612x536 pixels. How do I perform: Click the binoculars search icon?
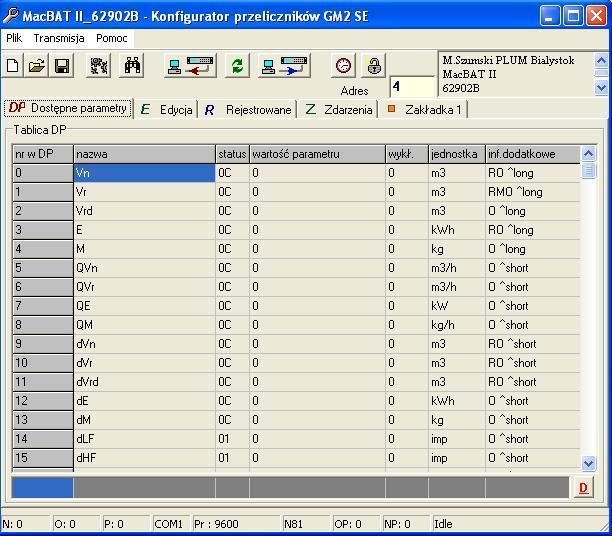click(x=132, y=66)
